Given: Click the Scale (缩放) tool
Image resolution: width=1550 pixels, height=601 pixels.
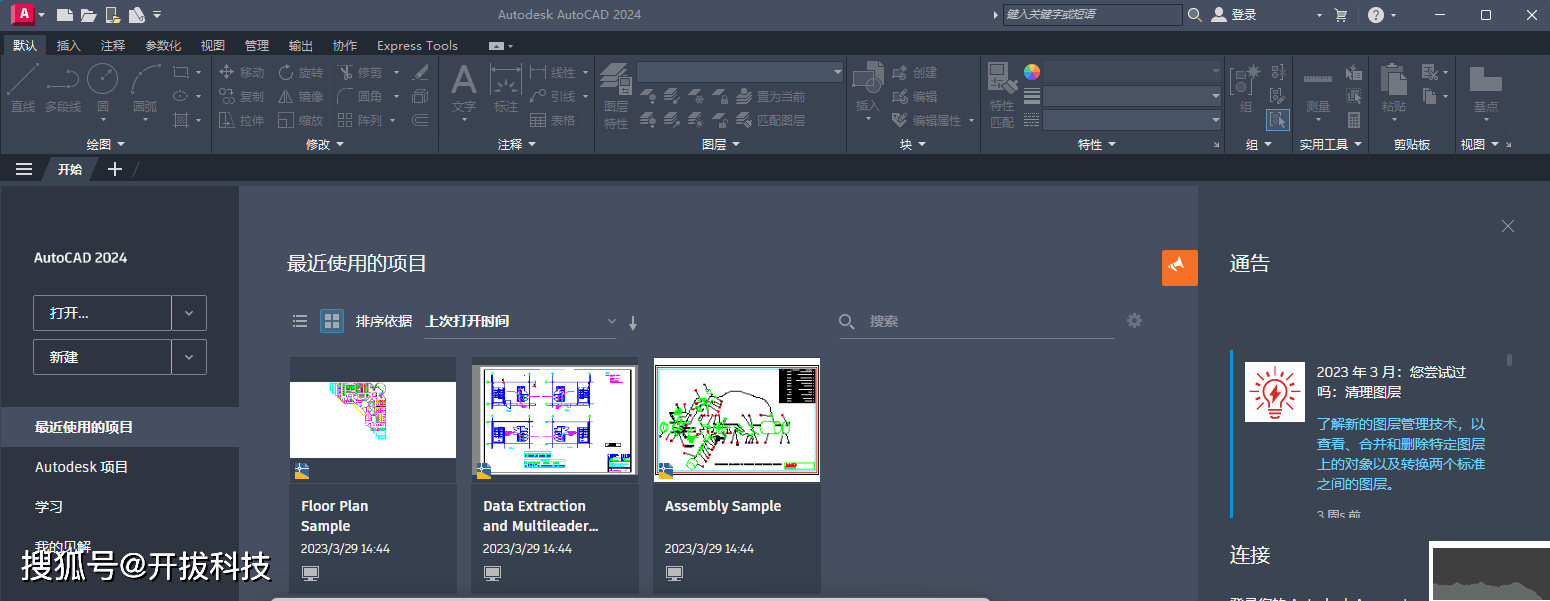Looking at the screenshot, I should pos(301,120).
